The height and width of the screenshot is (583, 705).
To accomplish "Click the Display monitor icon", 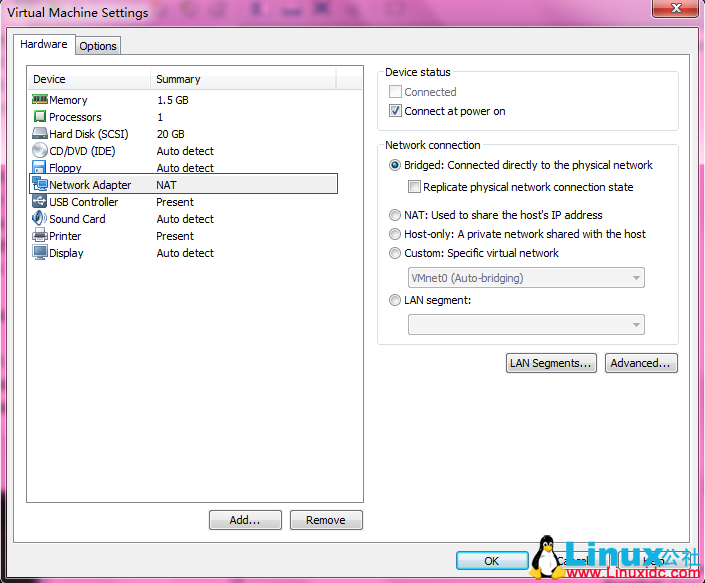I will tap(40, 252).
